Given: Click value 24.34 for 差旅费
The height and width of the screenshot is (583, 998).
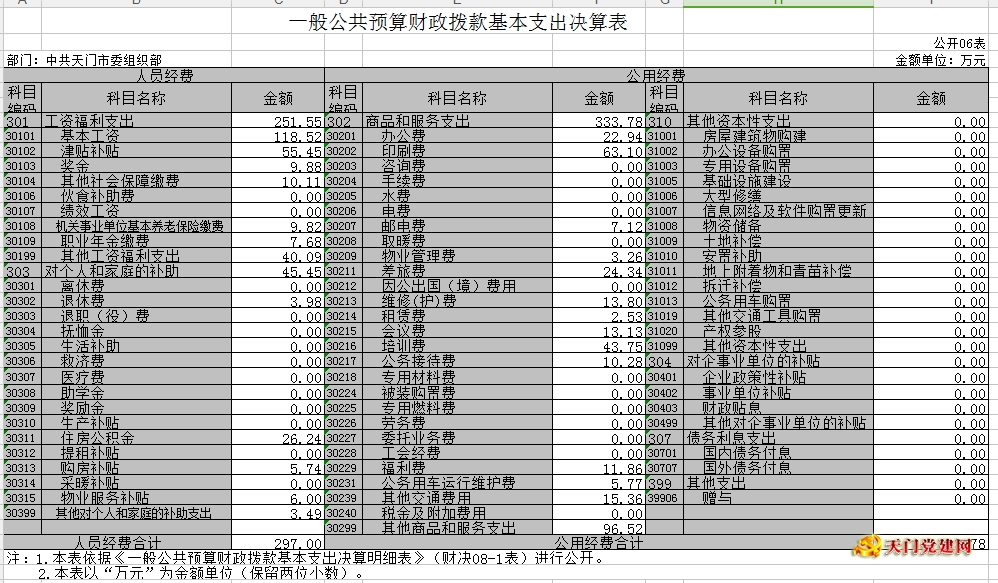Looking at the screenshot, I should (599, 271).
